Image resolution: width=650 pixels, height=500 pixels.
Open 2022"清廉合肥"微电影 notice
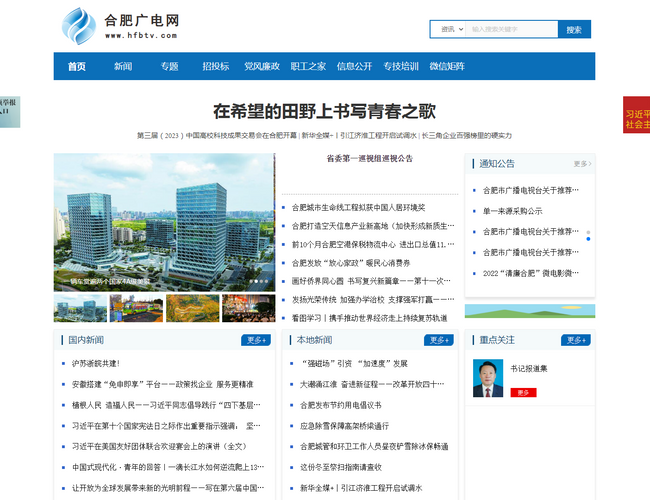click(531, 273)
